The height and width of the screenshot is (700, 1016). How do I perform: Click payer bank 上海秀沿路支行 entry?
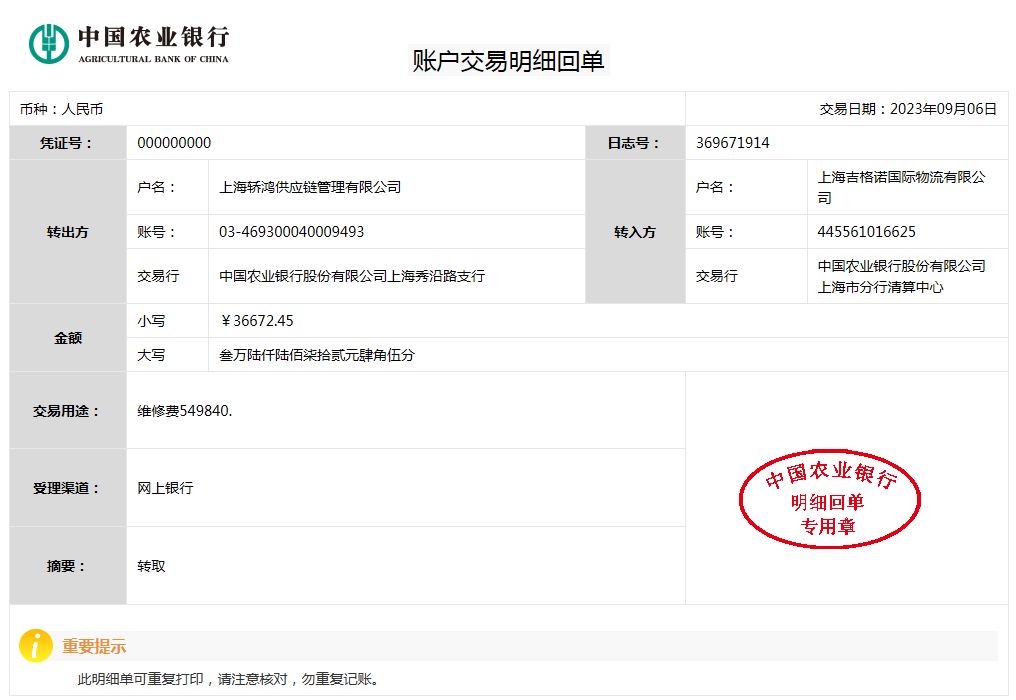coord(352,276)
